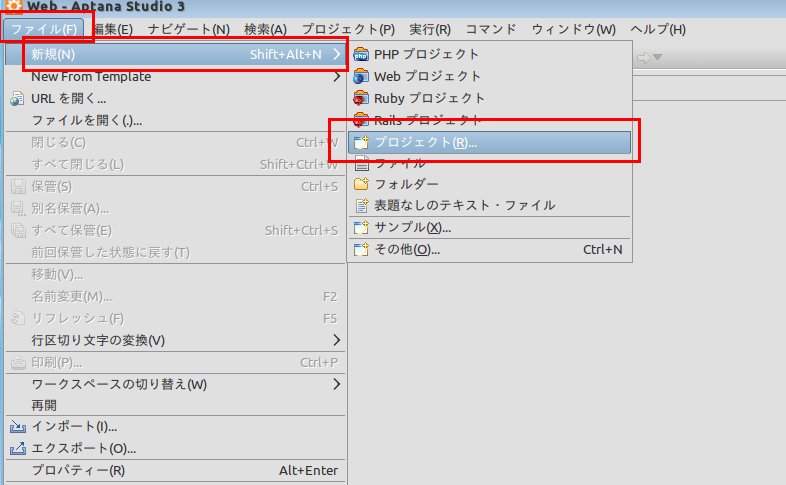Select サンプル(X)... in submenu
The width and height of the screenshot is (786, 485).
point(490,227)
